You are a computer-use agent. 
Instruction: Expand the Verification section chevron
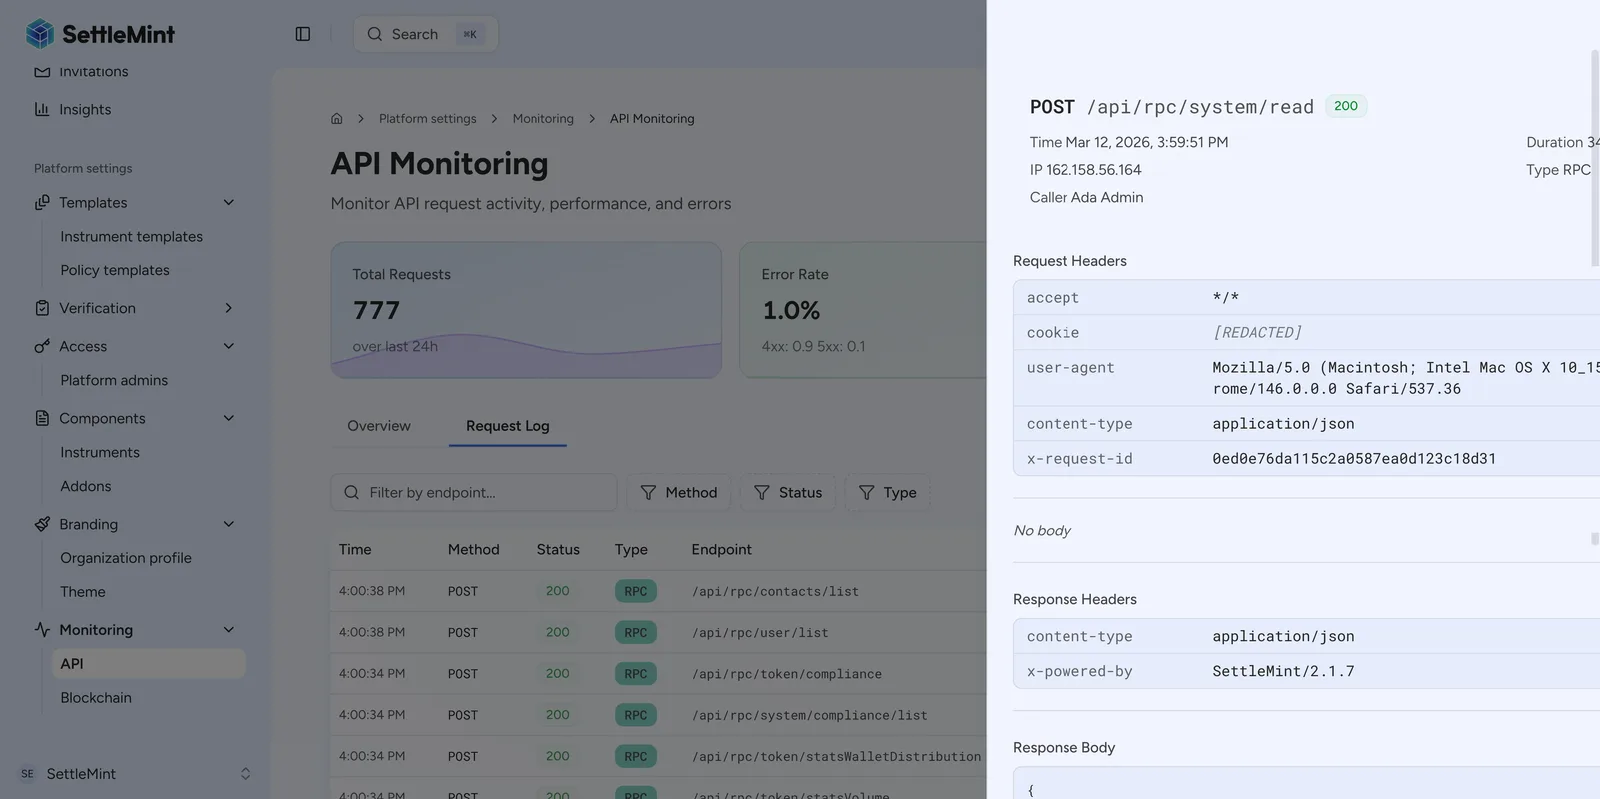(228, 308)
